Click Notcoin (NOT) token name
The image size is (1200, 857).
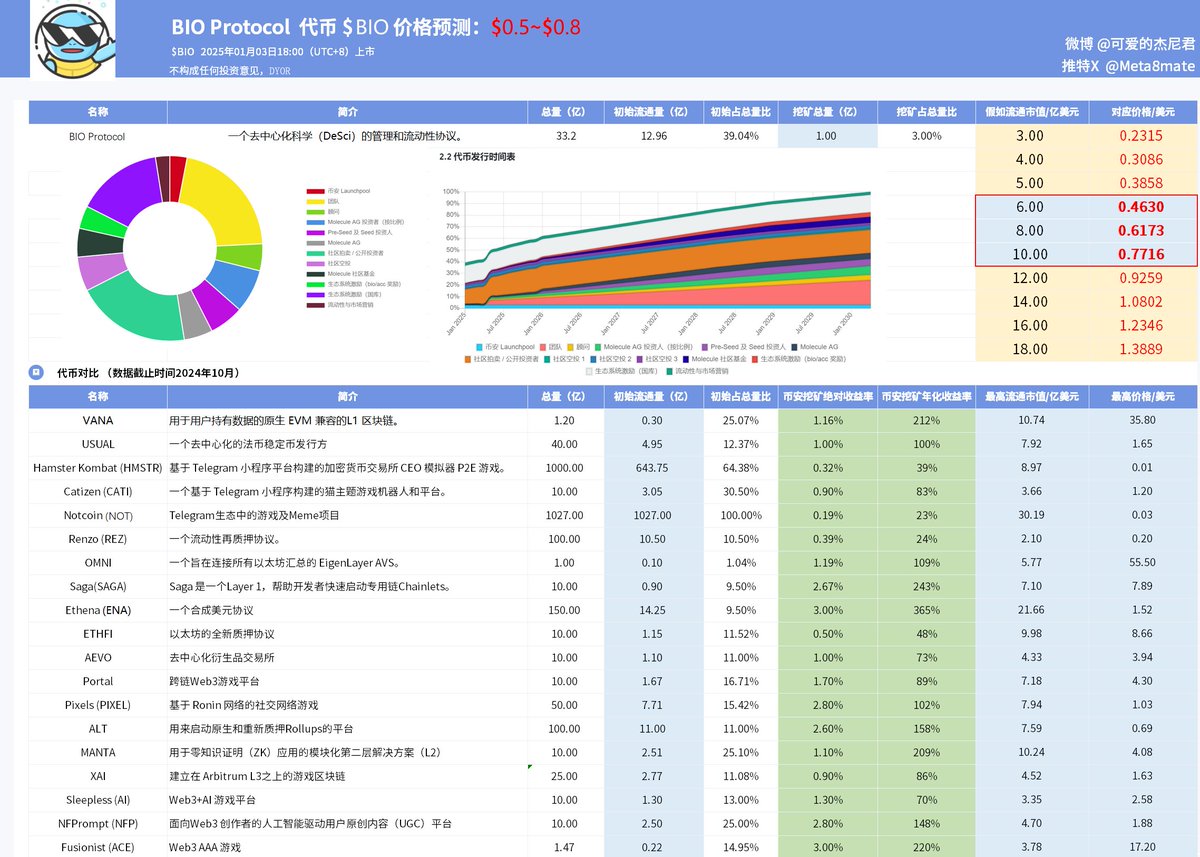[98, 515]
